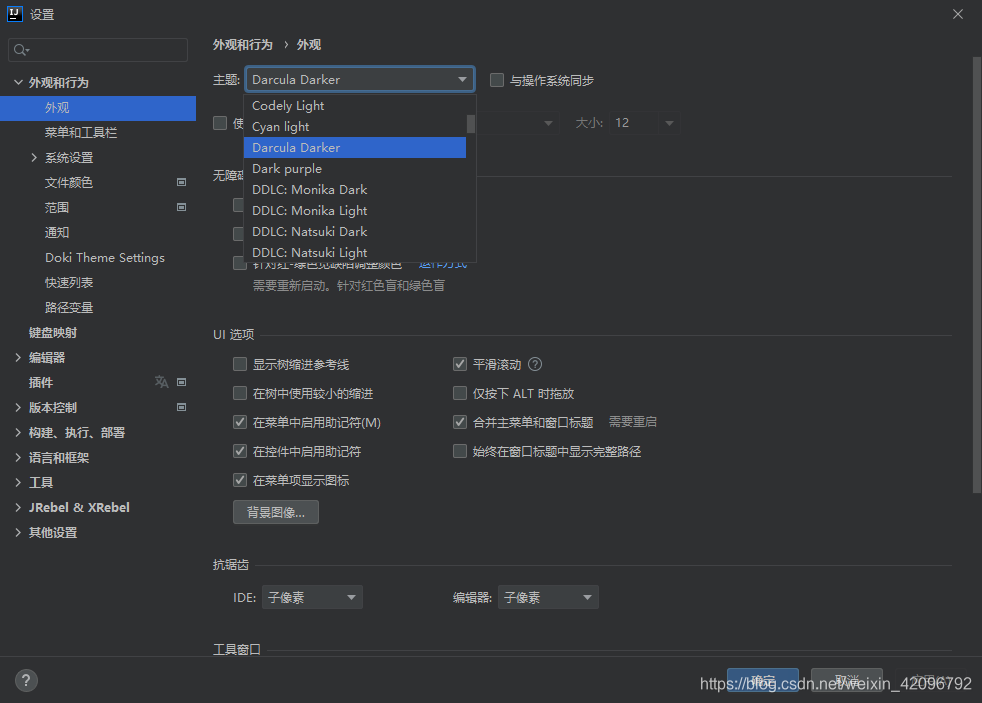Expand the 系统设置 tree node

pyautogui.click(x=32, y=157)
